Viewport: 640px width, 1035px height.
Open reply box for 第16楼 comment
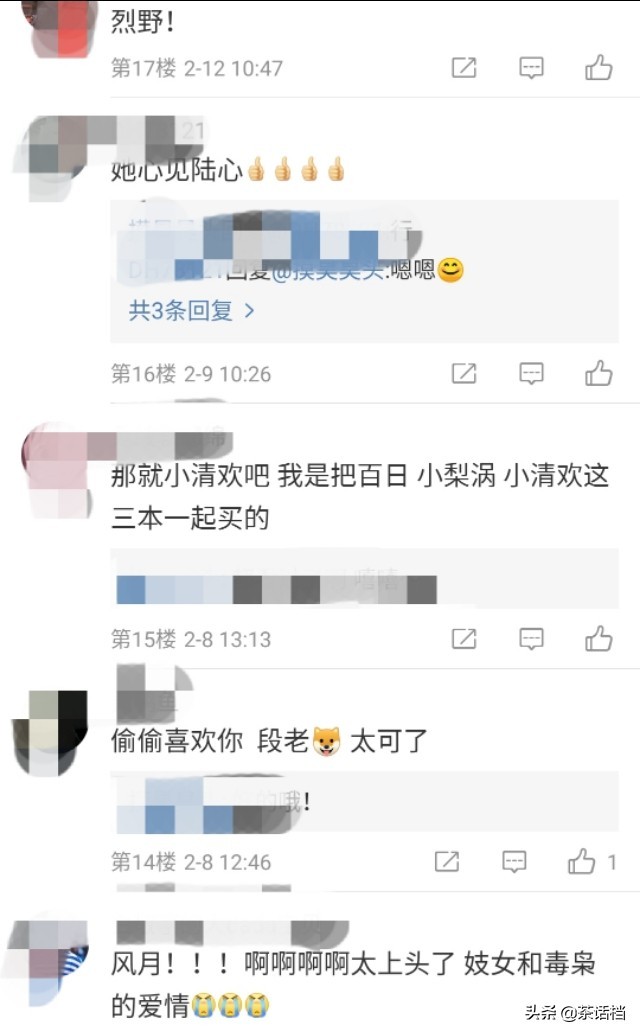(x=531, y=374)
